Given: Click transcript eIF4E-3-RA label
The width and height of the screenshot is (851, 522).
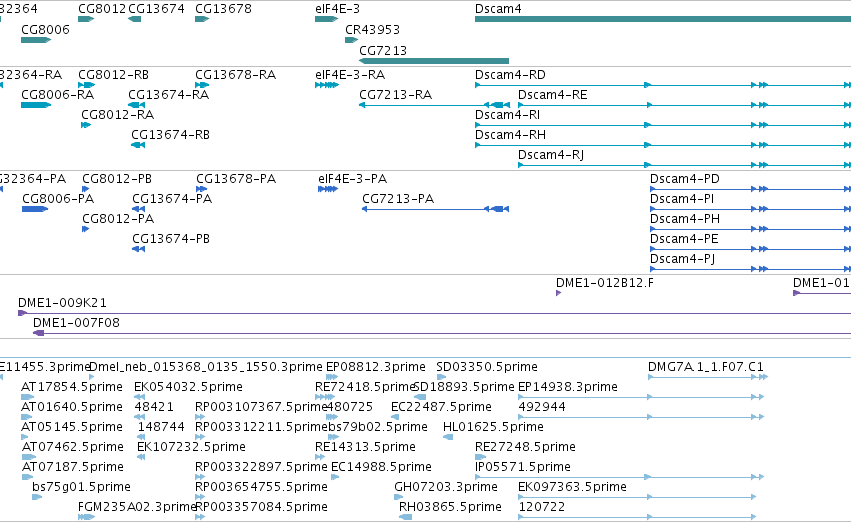Looking at the screenshot, I should (x=350, y=75).
